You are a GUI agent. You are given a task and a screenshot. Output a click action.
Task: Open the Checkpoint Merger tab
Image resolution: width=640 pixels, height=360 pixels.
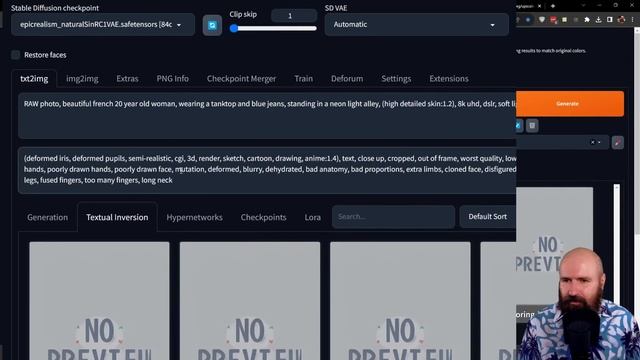click(x=241, y=79)
